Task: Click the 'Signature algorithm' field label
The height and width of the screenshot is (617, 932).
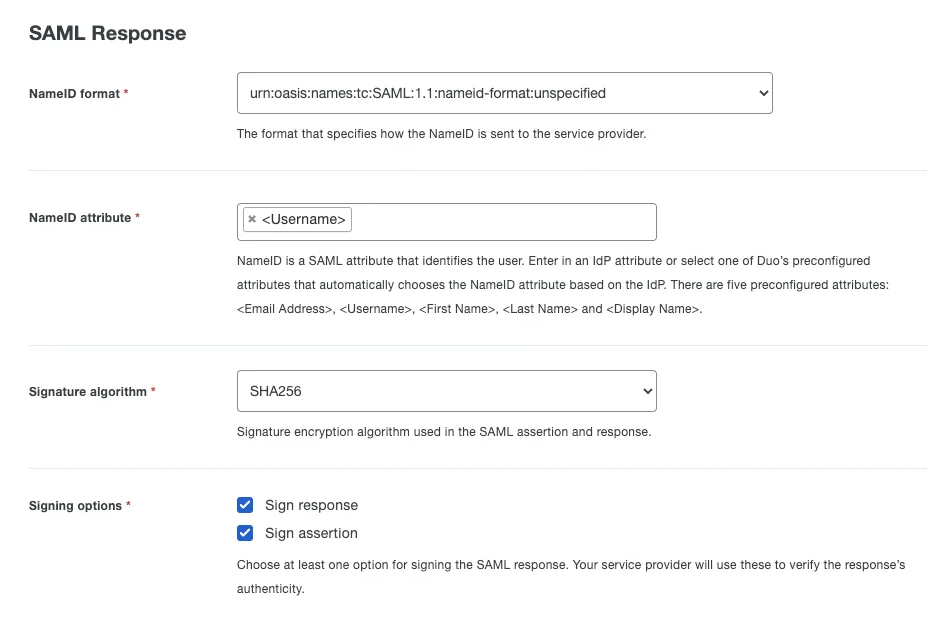Action: pyautogui.click(x=87, y=392)
